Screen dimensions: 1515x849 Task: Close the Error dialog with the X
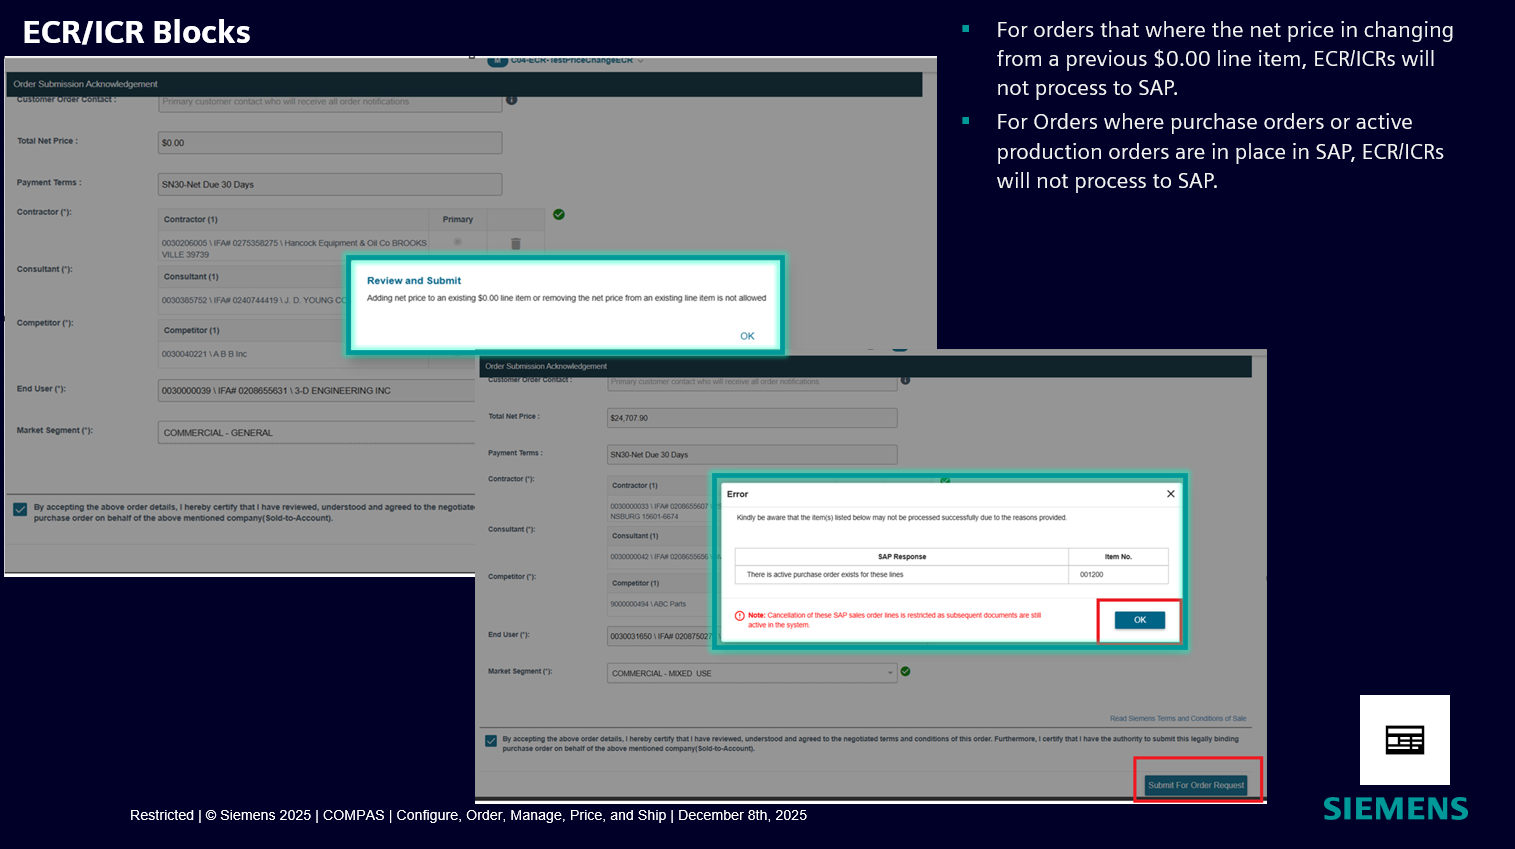[1171, 494]
